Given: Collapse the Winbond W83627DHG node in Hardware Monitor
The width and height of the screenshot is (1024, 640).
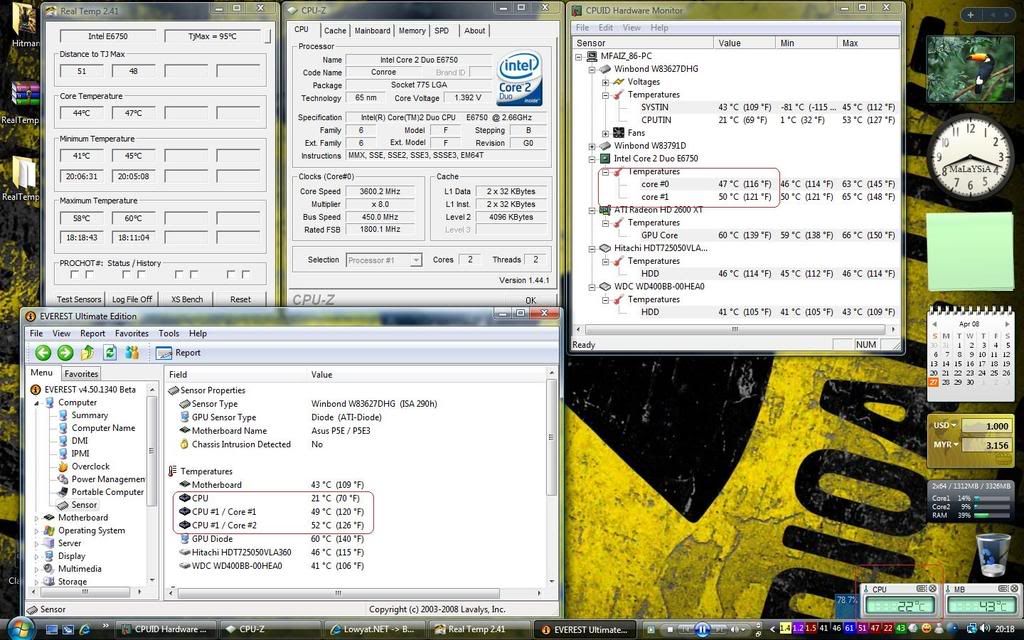Looking at the screenshot, I should [x=592, y=69].
